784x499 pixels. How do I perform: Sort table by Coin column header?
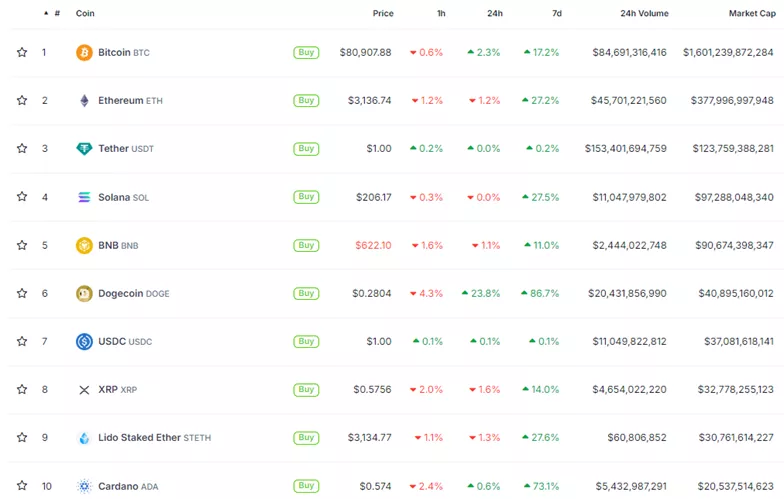pyautogui.click(x=85, y=14)
